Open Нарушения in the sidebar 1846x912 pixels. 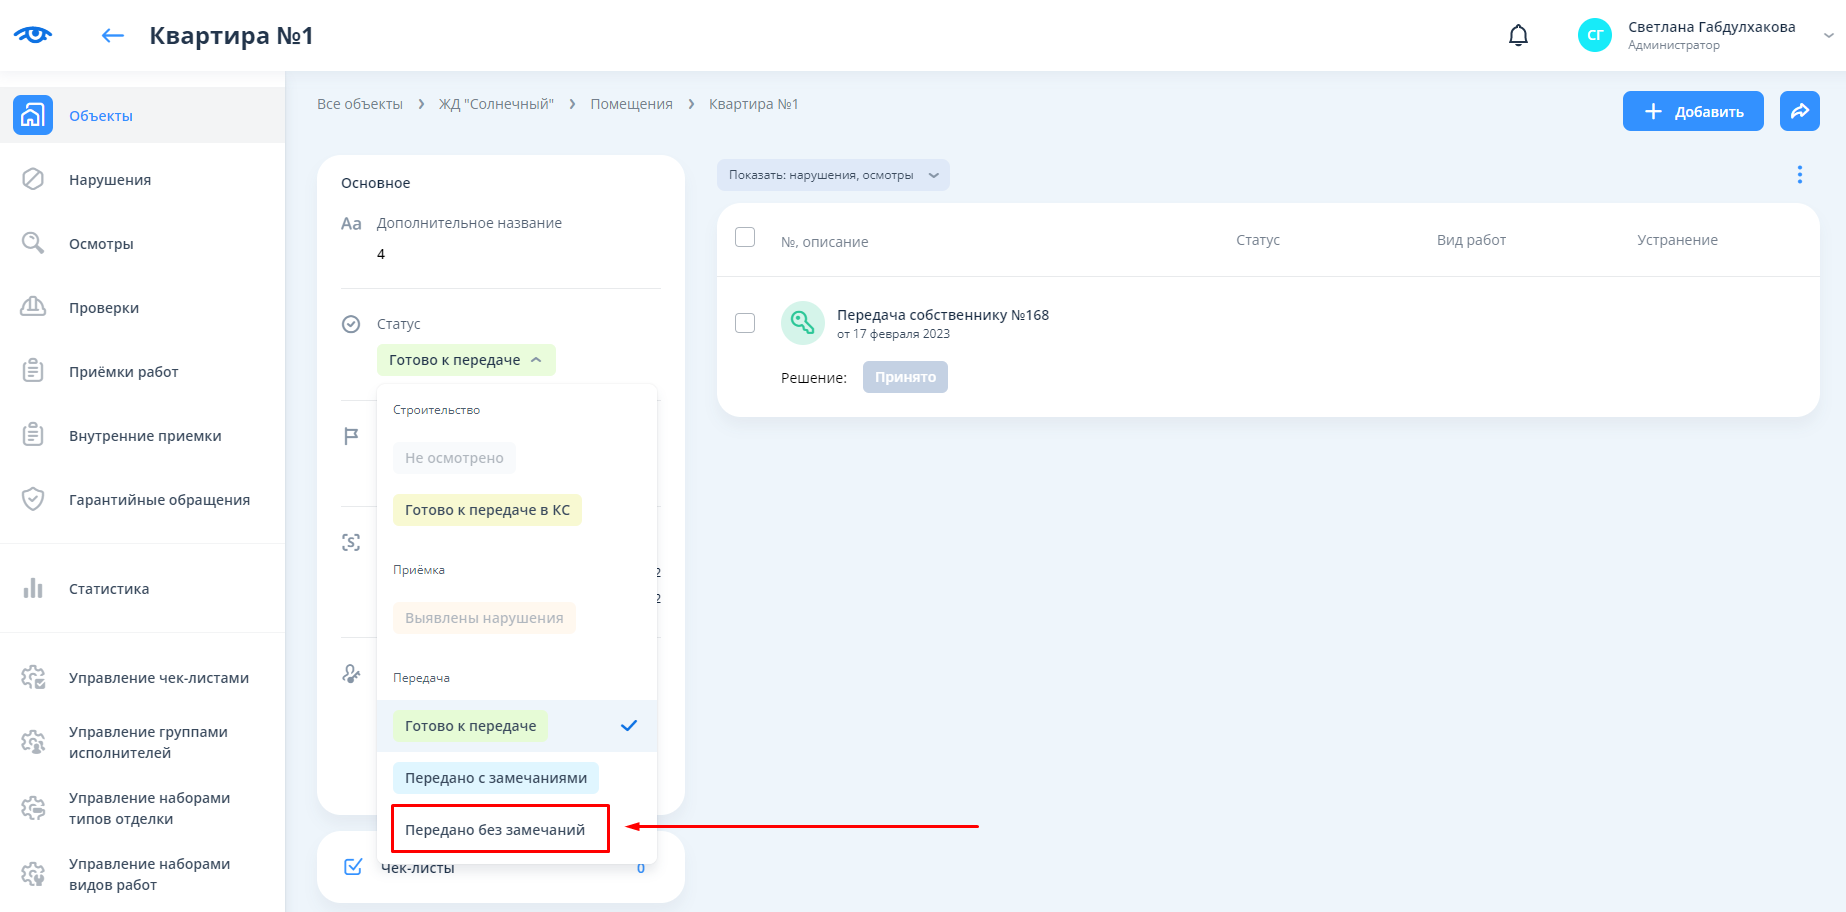[110, 180]
